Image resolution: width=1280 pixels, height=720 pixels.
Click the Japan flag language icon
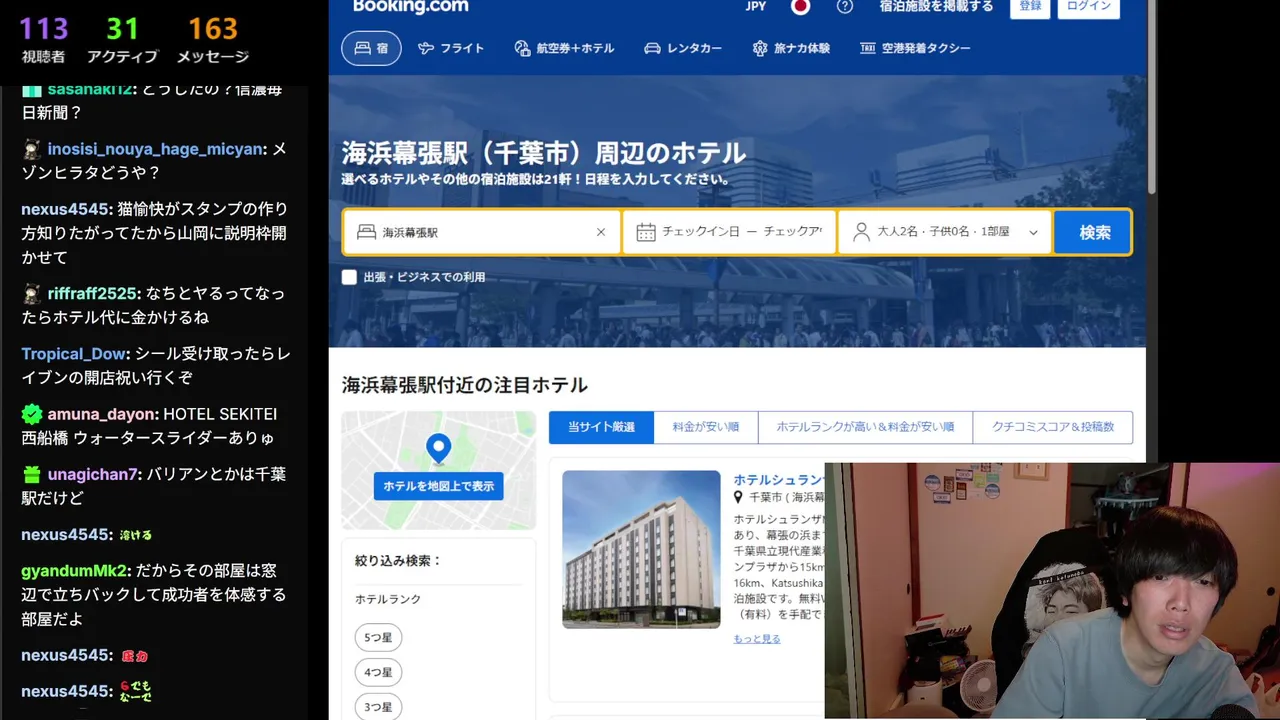point(800,6)
